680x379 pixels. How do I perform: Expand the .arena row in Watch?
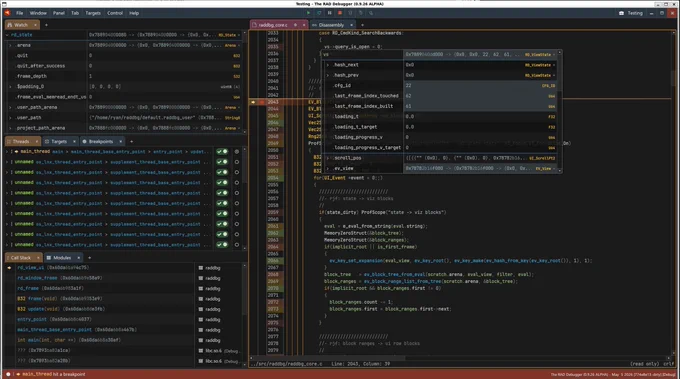[10, 45]
